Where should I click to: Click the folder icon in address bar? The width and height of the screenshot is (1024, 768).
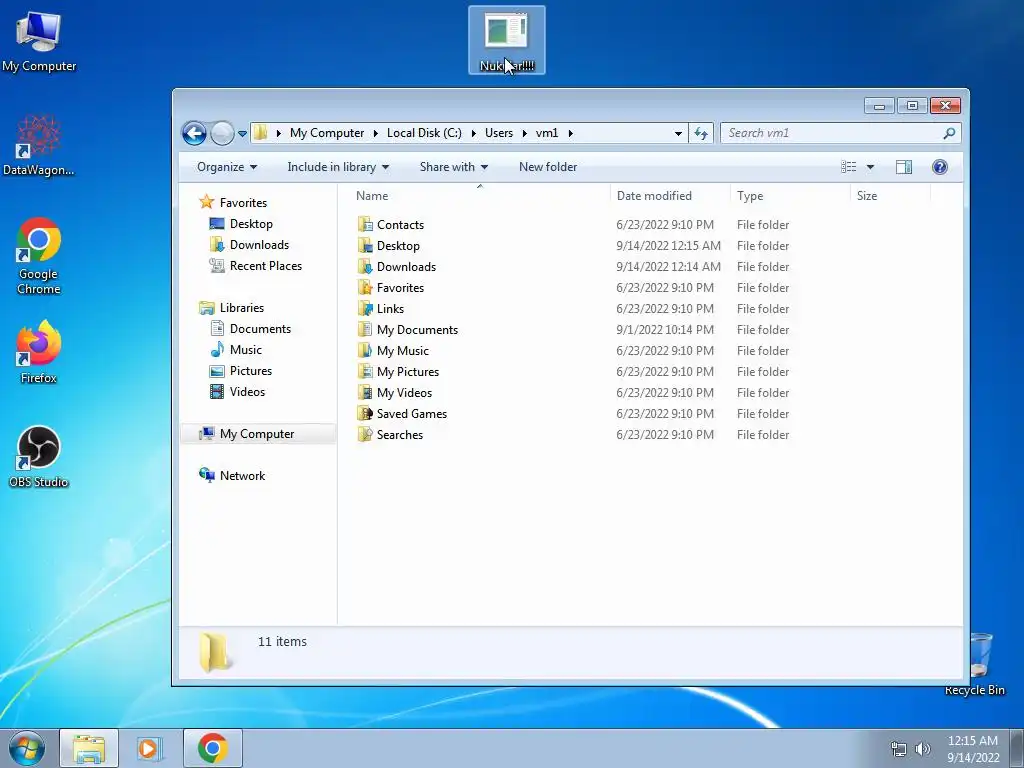point(261,133)
